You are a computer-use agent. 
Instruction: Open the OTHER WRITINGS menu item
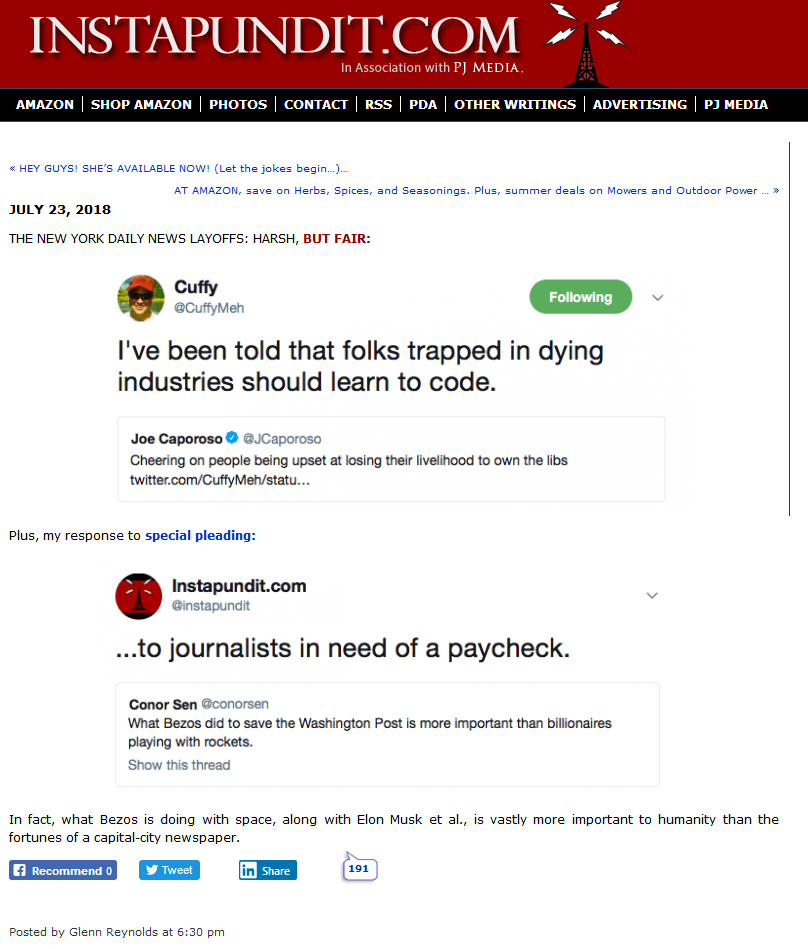pos(515,105)
